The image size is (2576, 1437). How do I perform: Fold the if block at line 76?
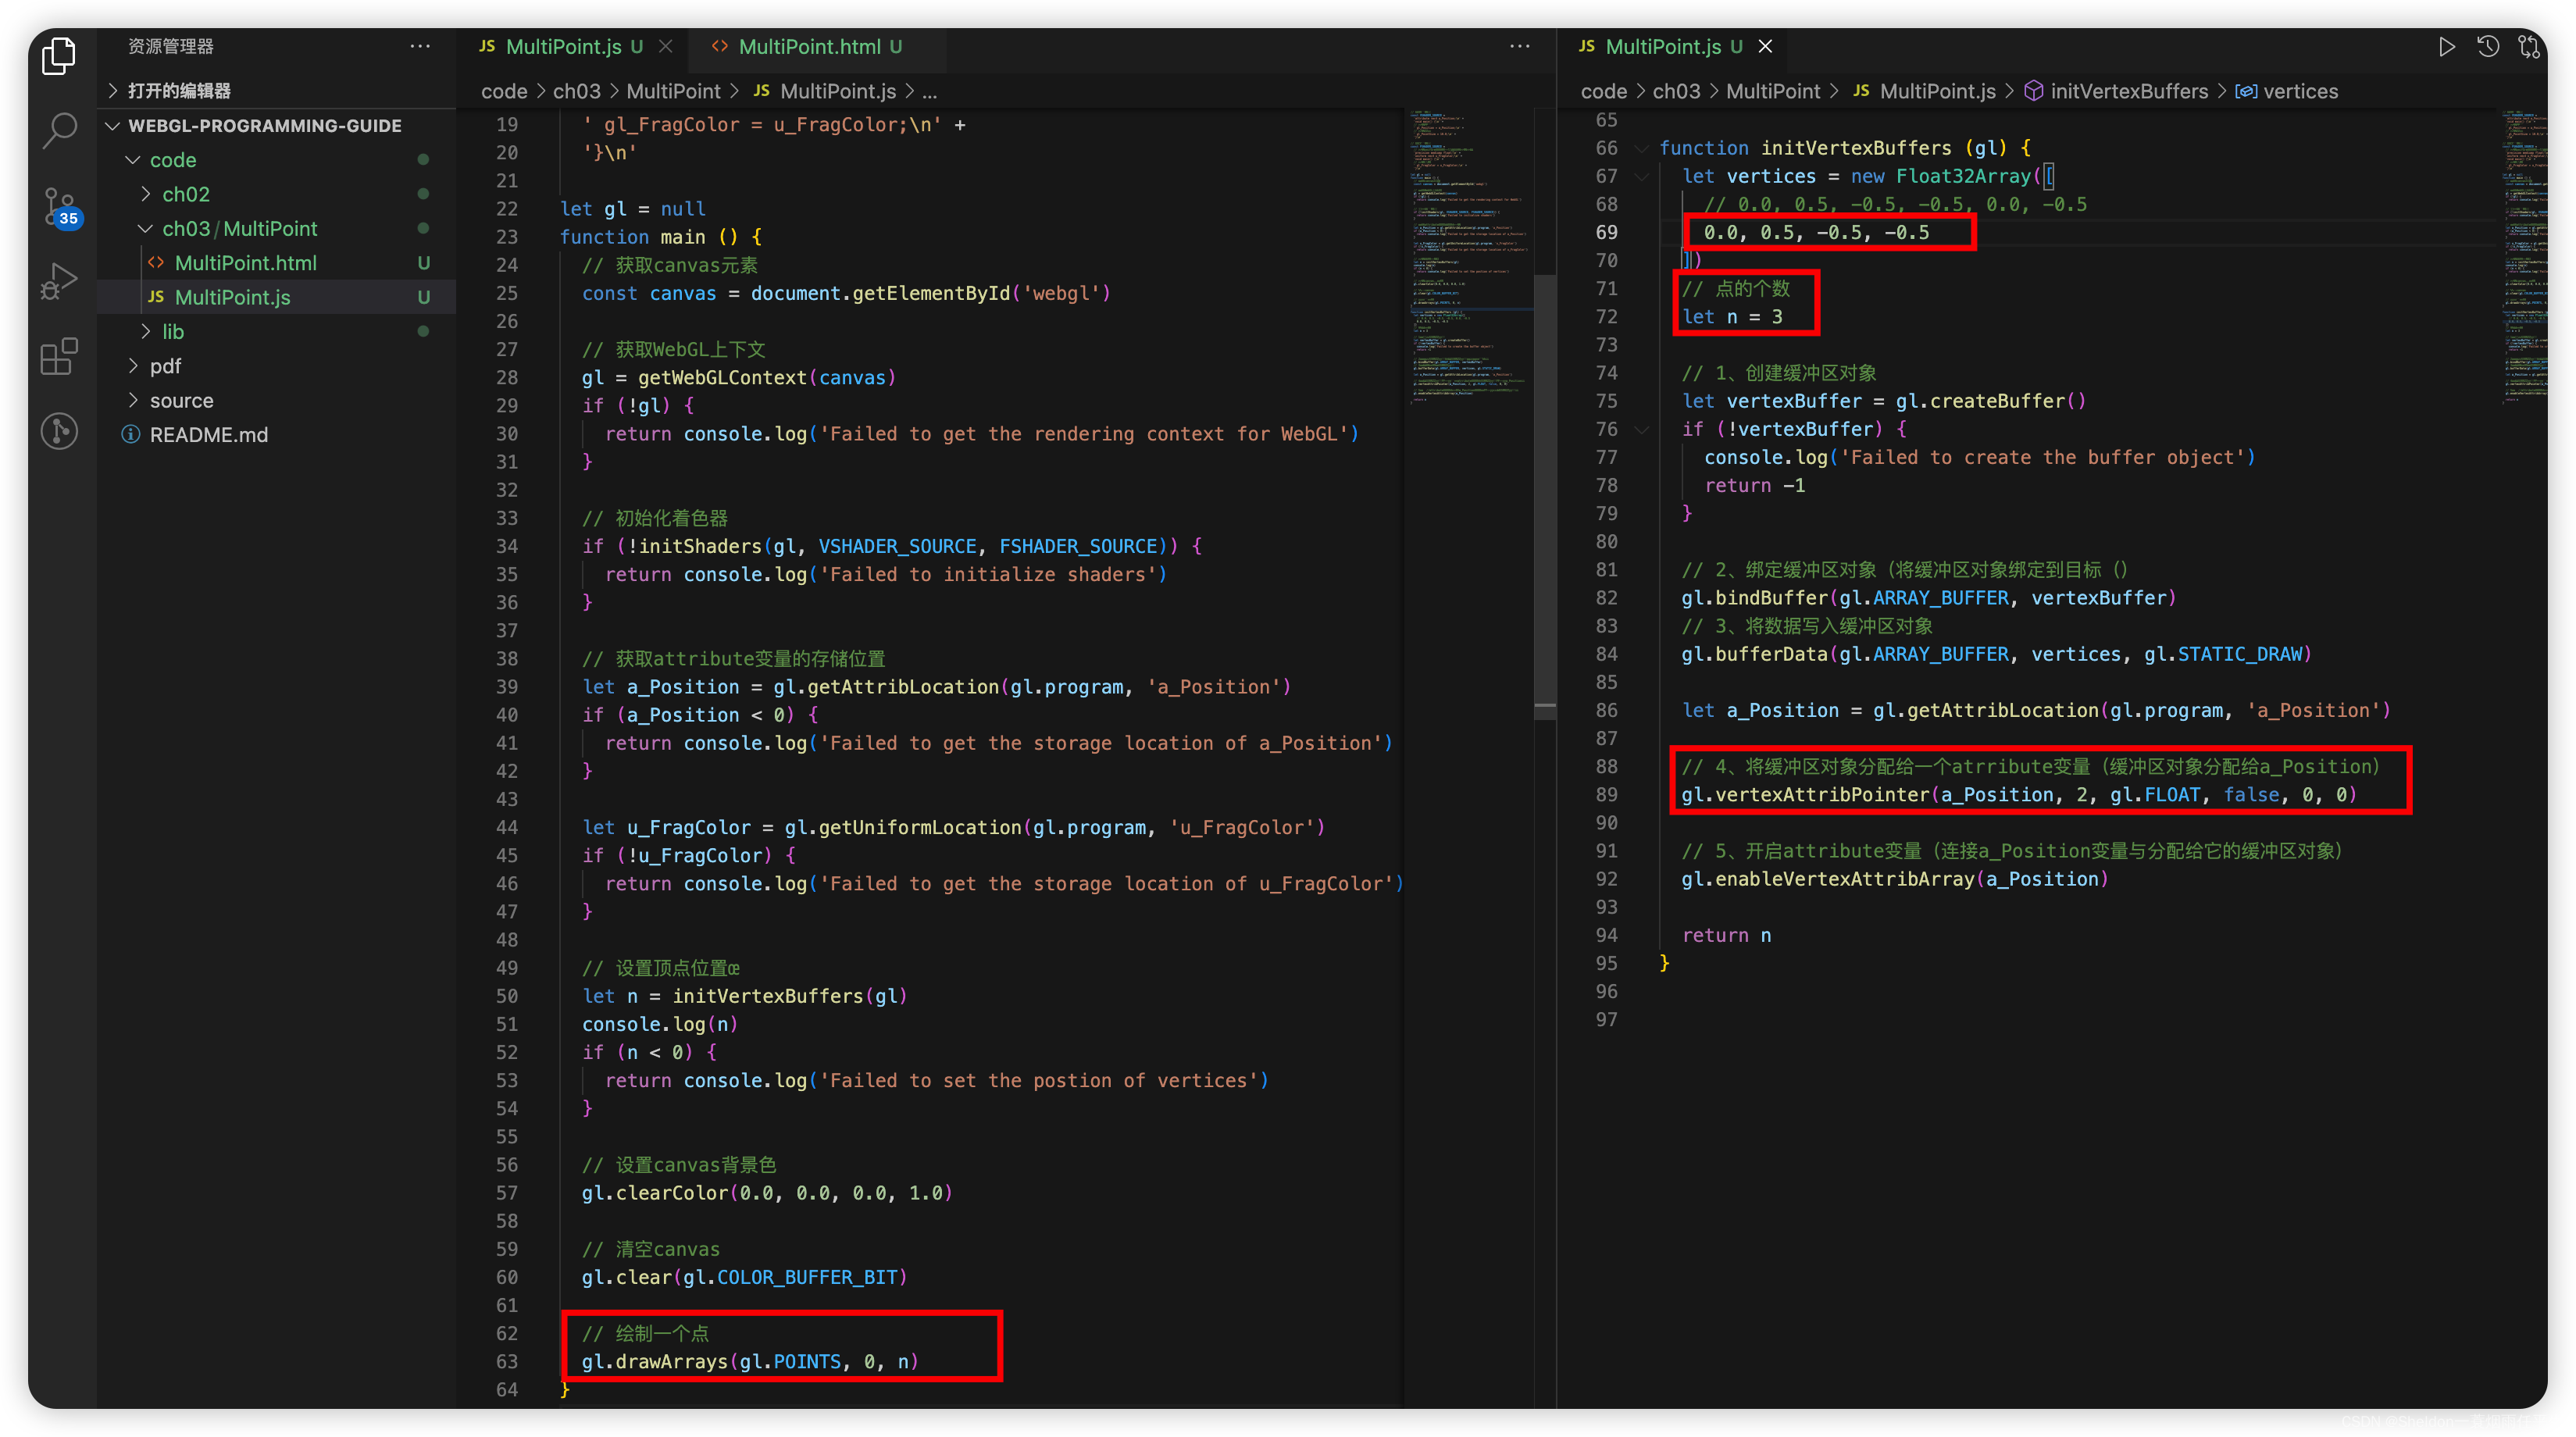click(x=1641, y=429)
